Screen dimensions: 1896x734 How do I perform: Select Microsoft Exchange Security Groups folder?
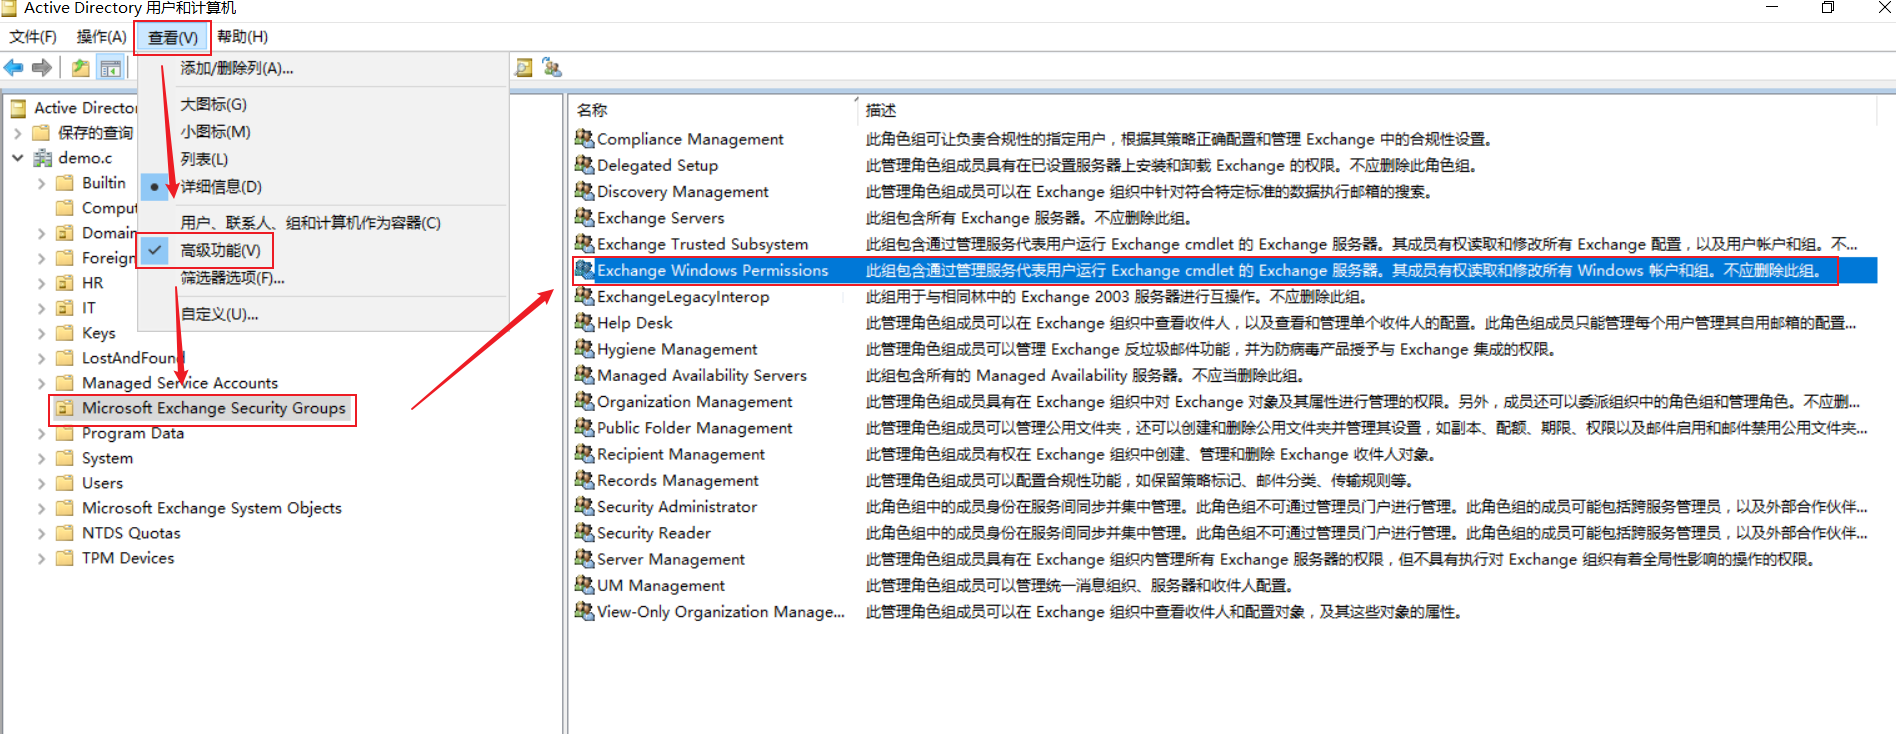pyautogui.click(x=213, y=408)
